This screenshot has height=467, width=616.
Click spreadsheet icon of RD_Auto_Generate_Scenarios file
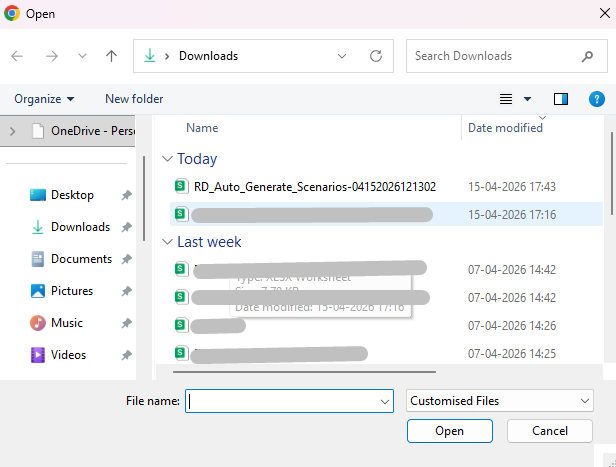pyautogui.click(x=181, y=186)
